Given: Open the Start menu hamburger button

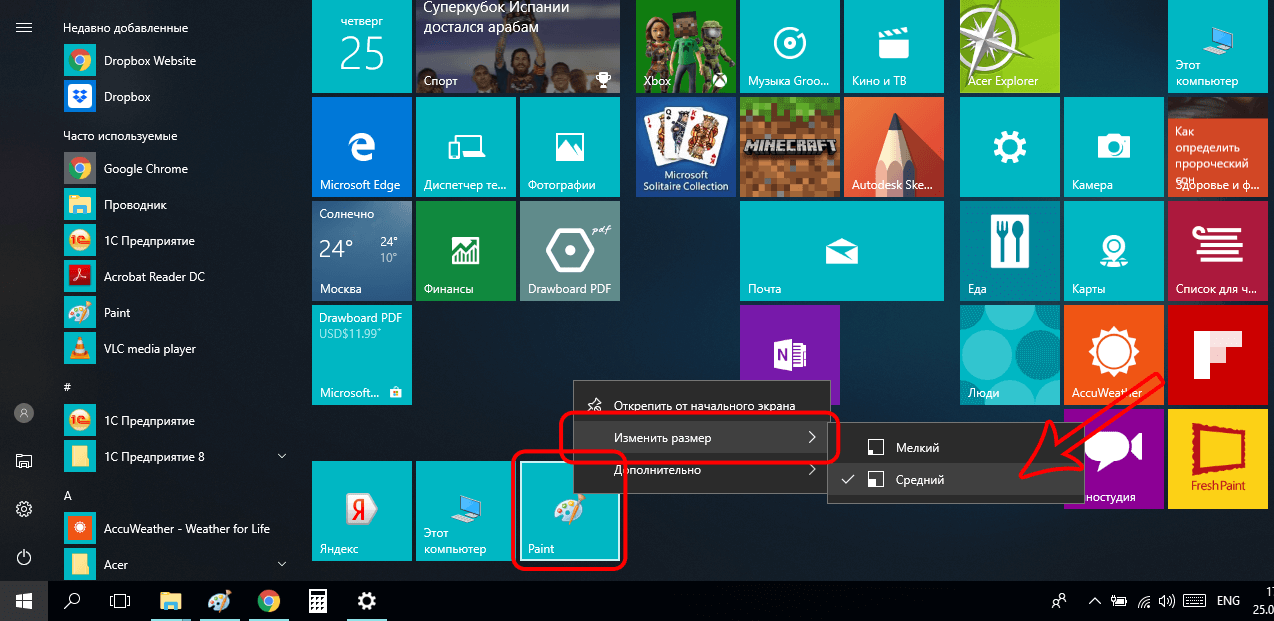Looking at the screenshot, I should 24,27.
